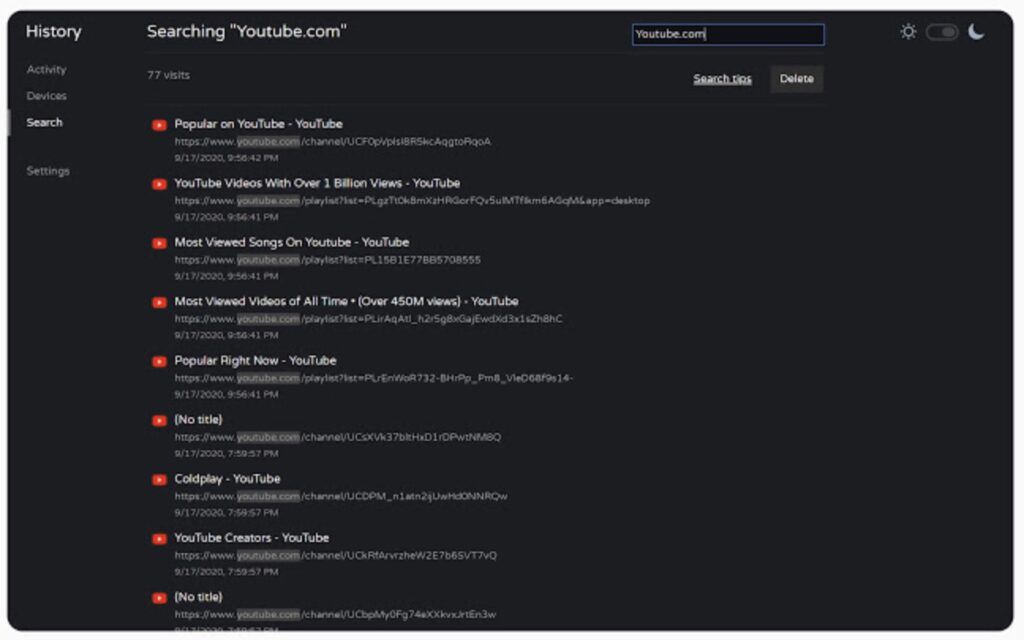1024x640 pixels.
Task: Click YouTube icon beside the UCsXVk37 (No title) entry
Action: (159, 421)
